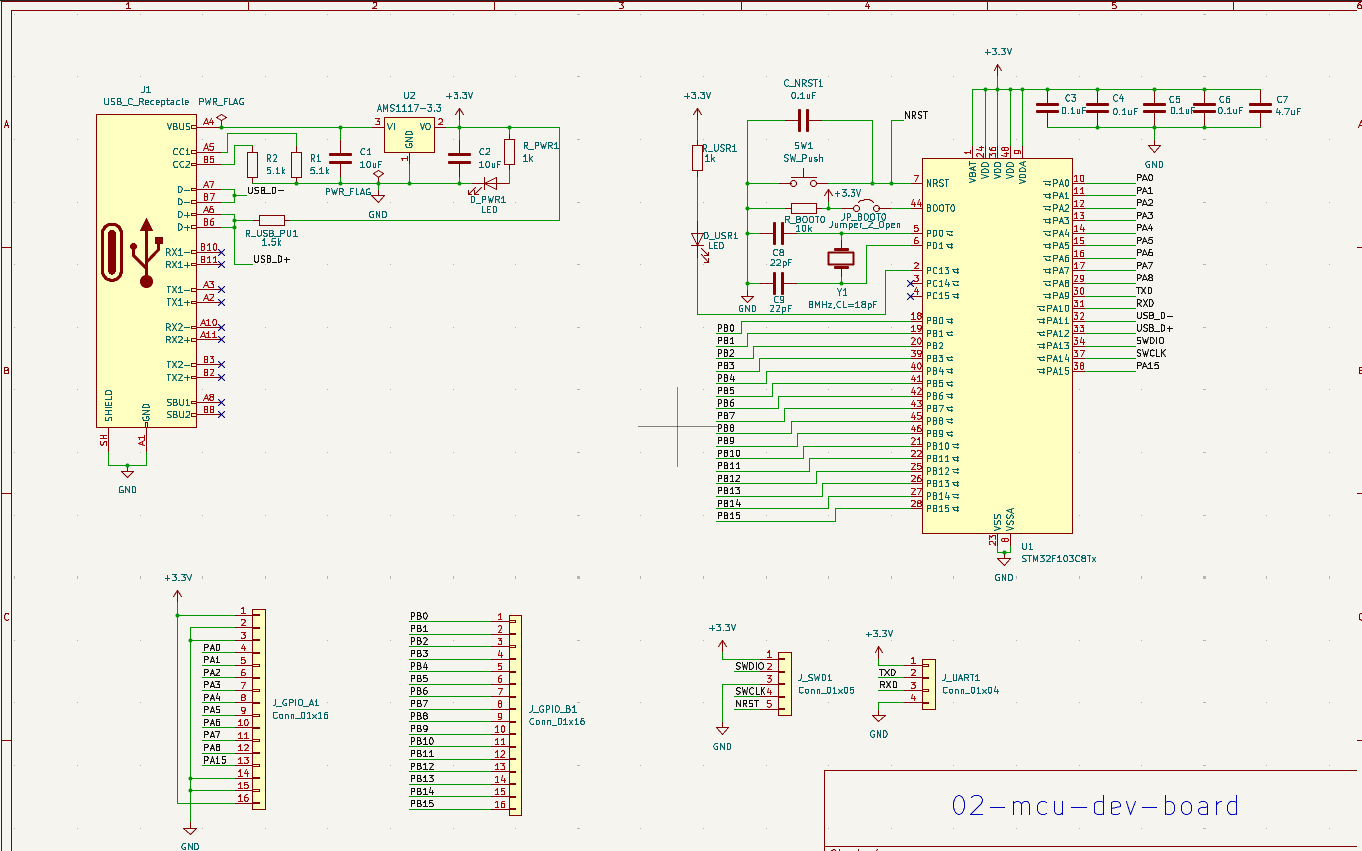This screenshot has height=851, width=1362.
Task: Select the C2 10uF capacitor symbol
Action: [x=459, y=157]
